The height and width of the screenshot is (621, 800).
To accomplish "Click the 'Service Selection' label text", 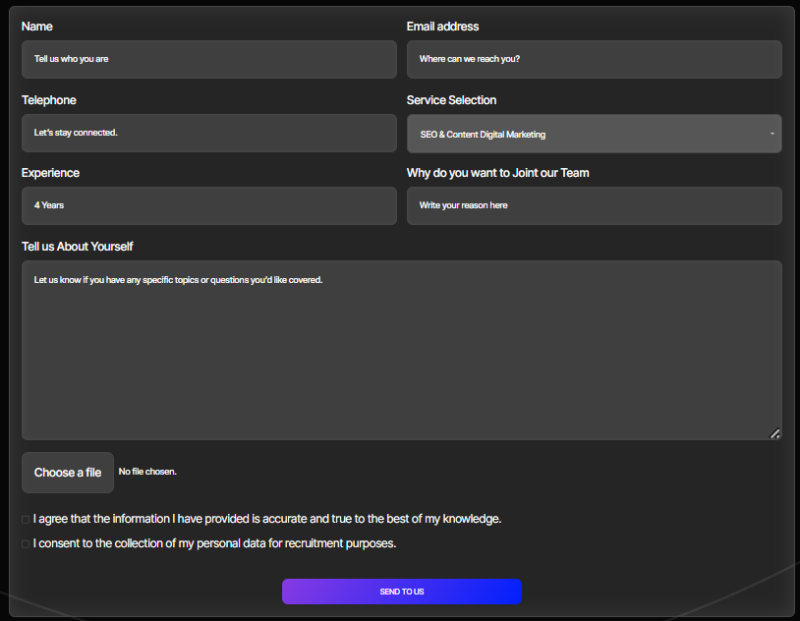I will (451, 100).
